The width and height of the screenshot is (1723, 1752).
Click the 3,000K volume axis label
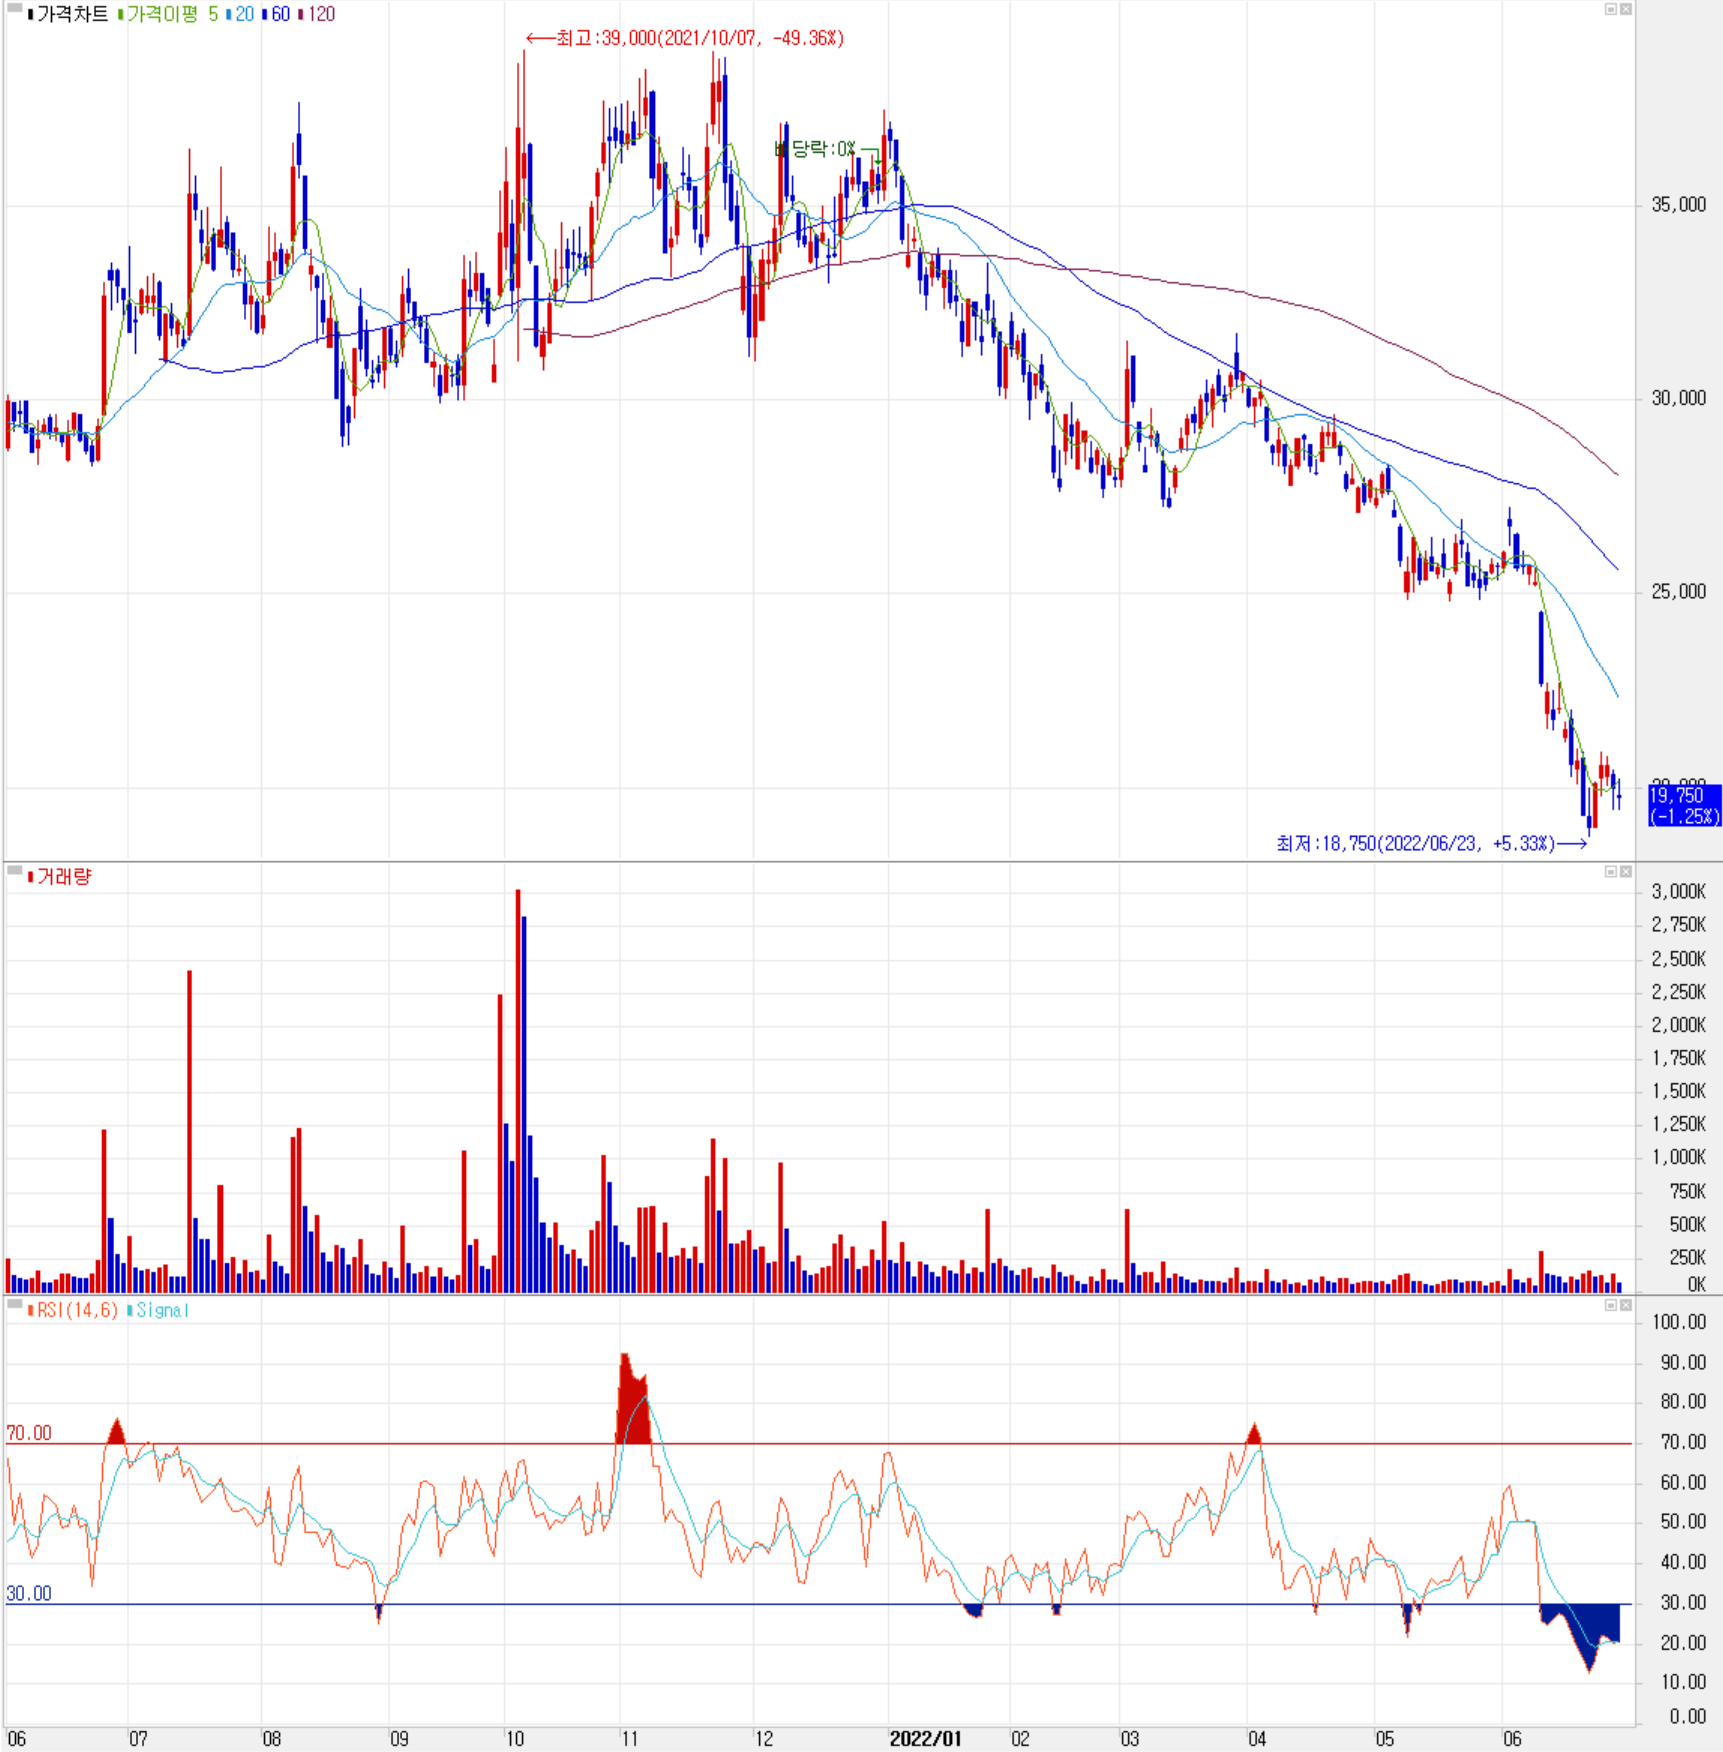tap(1679, 892)
